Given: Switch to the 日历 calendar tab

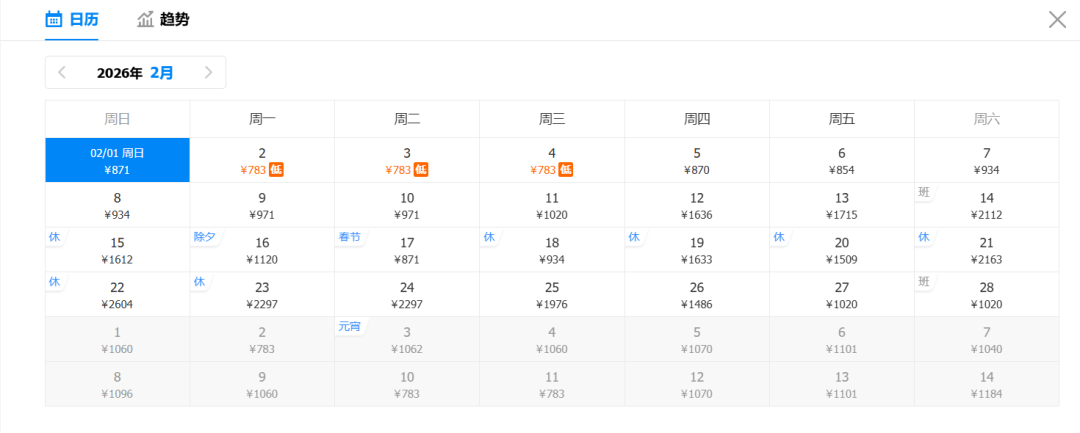Looking at the screenshot, I should click(x=71, y=19).
